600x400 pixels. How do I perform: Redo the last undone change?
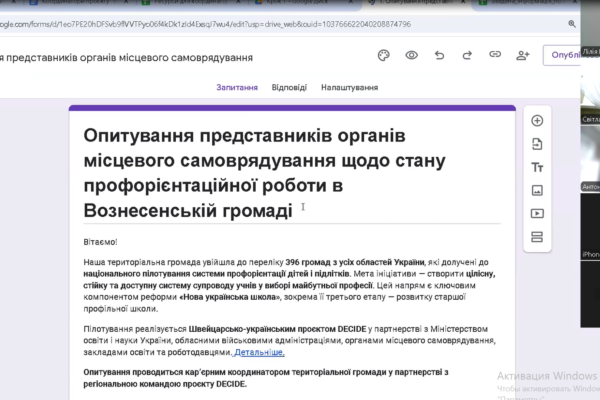(467, 56)
